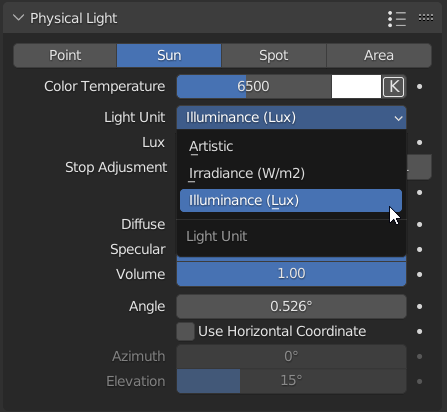Collapse the Physical Light panel
The image size is (447, 412).
18,18
